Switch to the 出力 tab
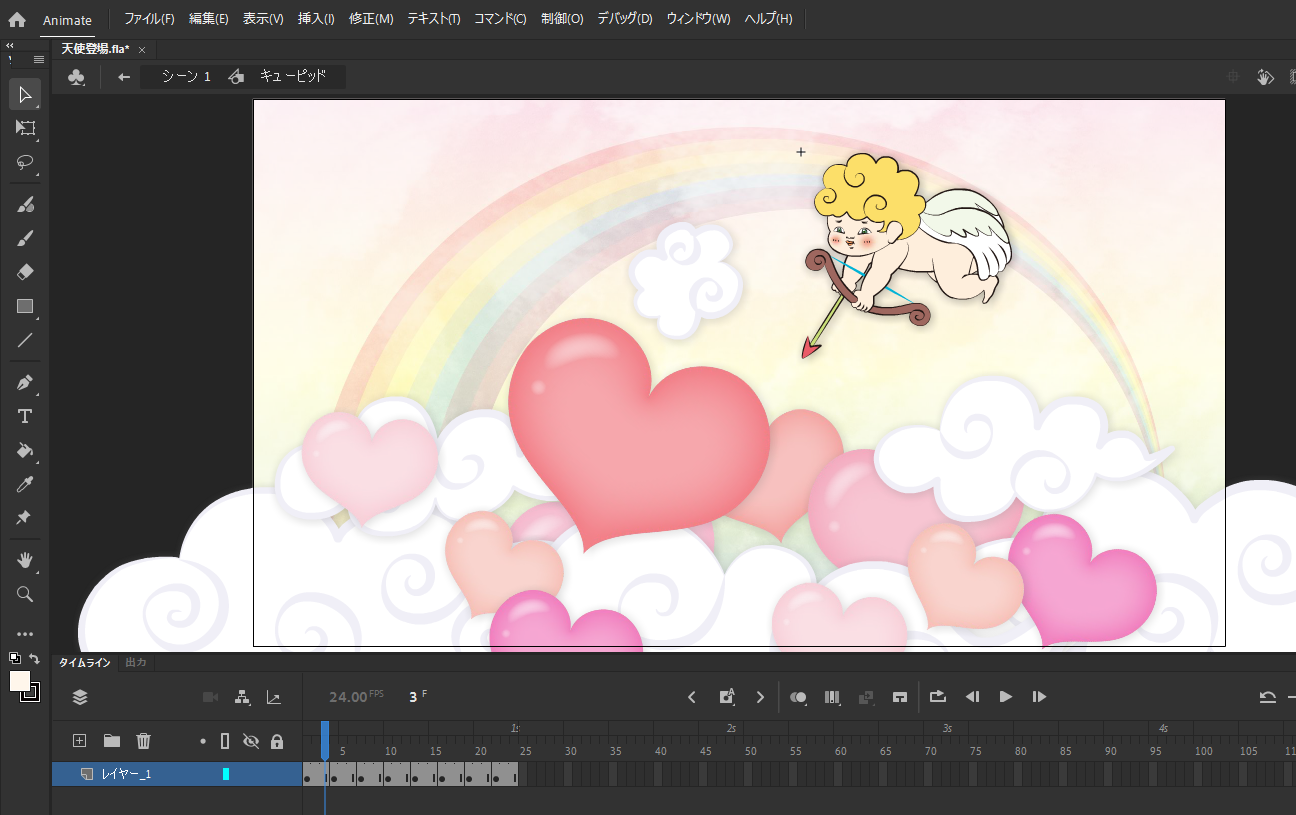This screenshot has width=1296, height=815. (135, 662)
